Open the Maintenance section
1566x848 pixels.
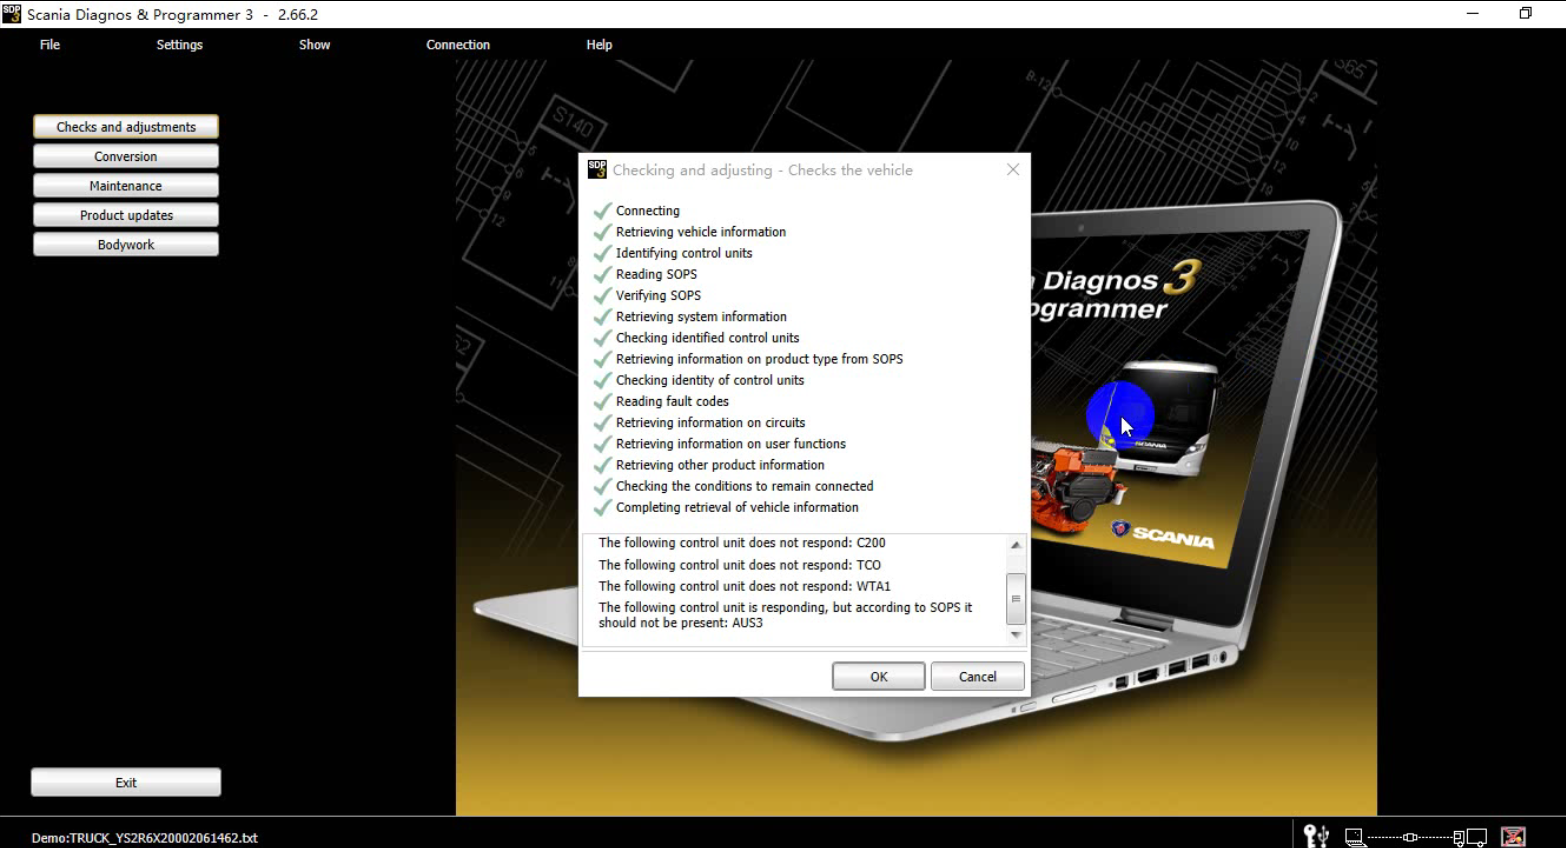(x=126, y=186)
